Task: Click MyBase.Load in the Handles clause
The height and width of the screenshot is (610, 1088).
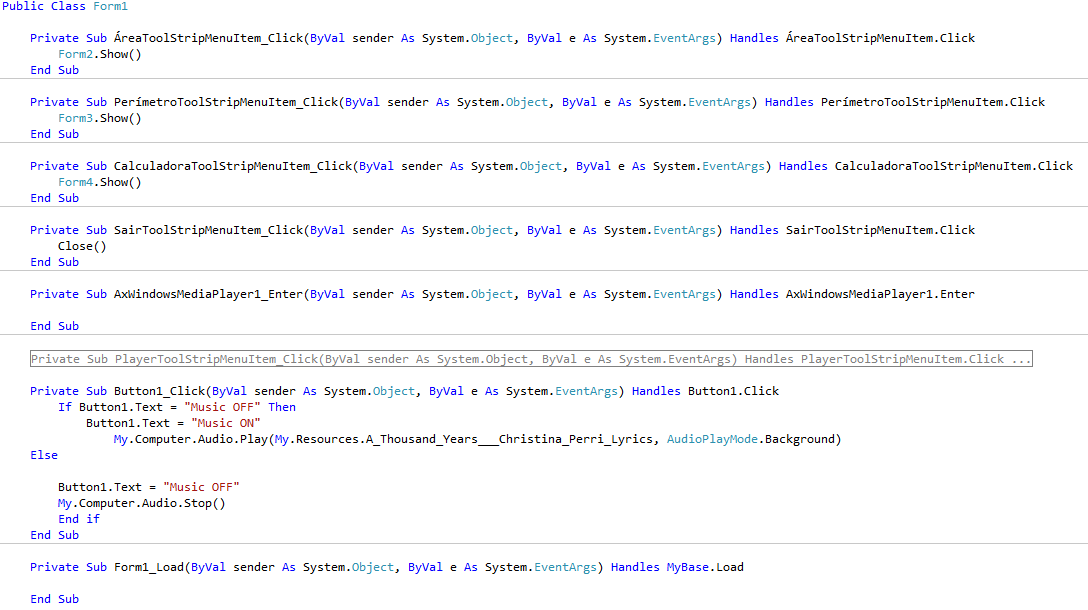Action: [705, 567]
